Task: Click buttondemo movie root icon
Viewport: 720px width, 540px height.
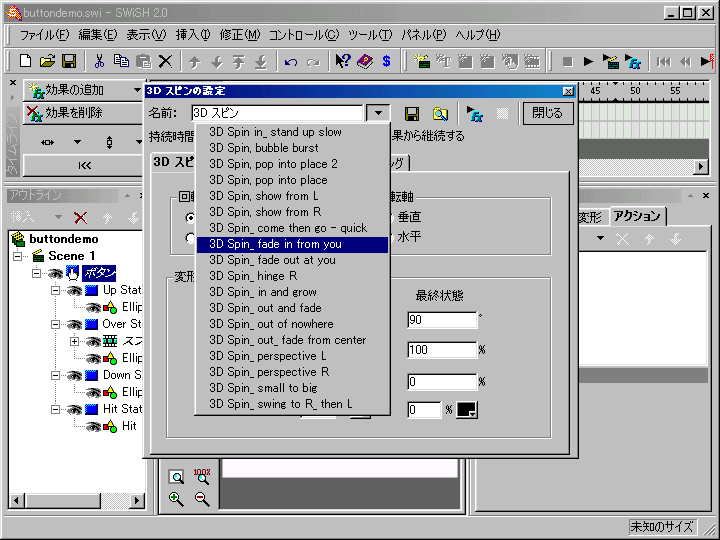Action: [18, 239]
